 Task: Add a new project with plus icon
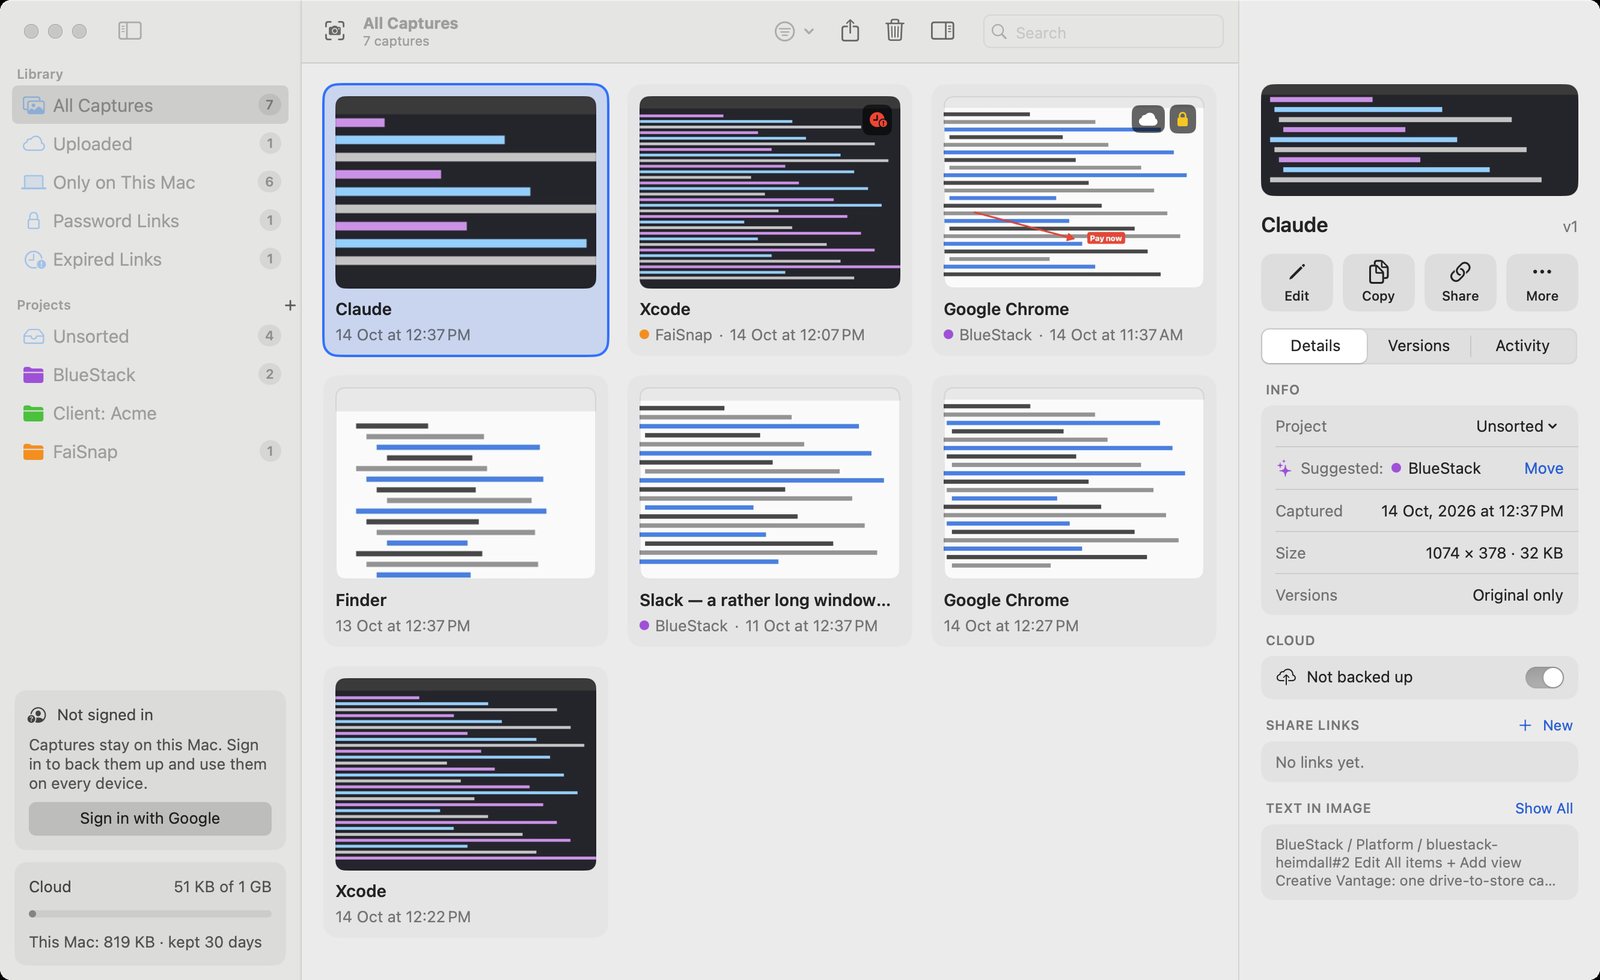[x=290, y=305]
